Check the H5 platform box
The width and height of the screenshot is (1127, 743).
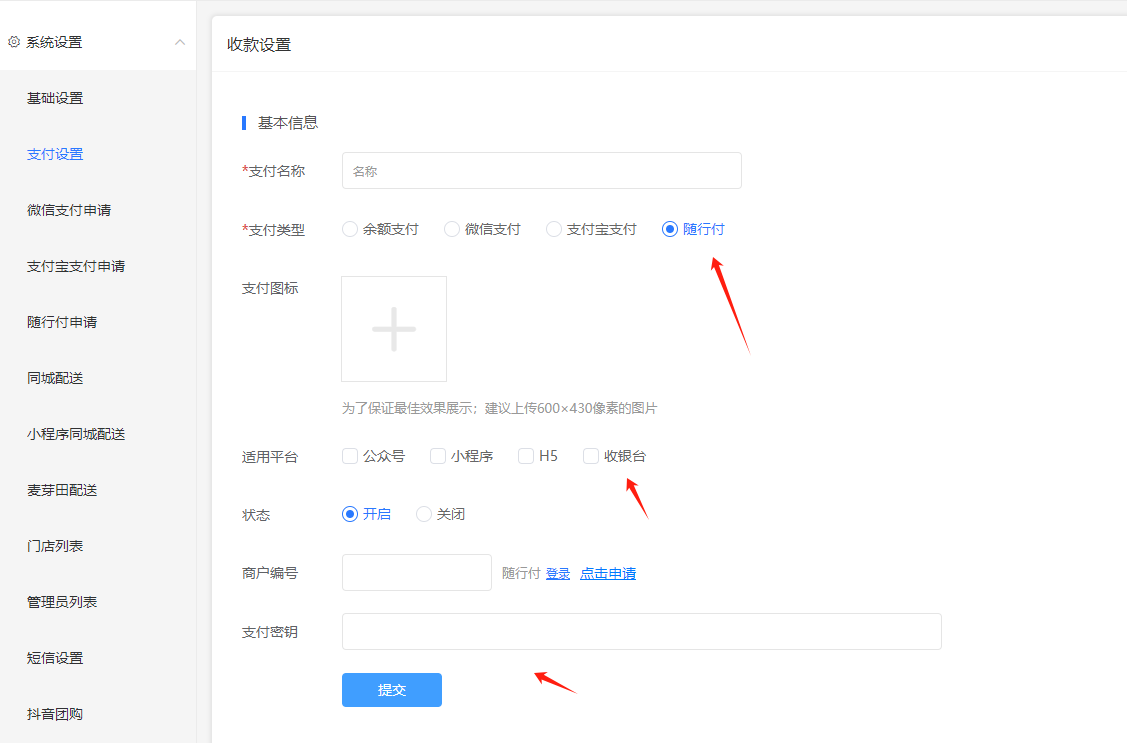(x=526, y=456)
